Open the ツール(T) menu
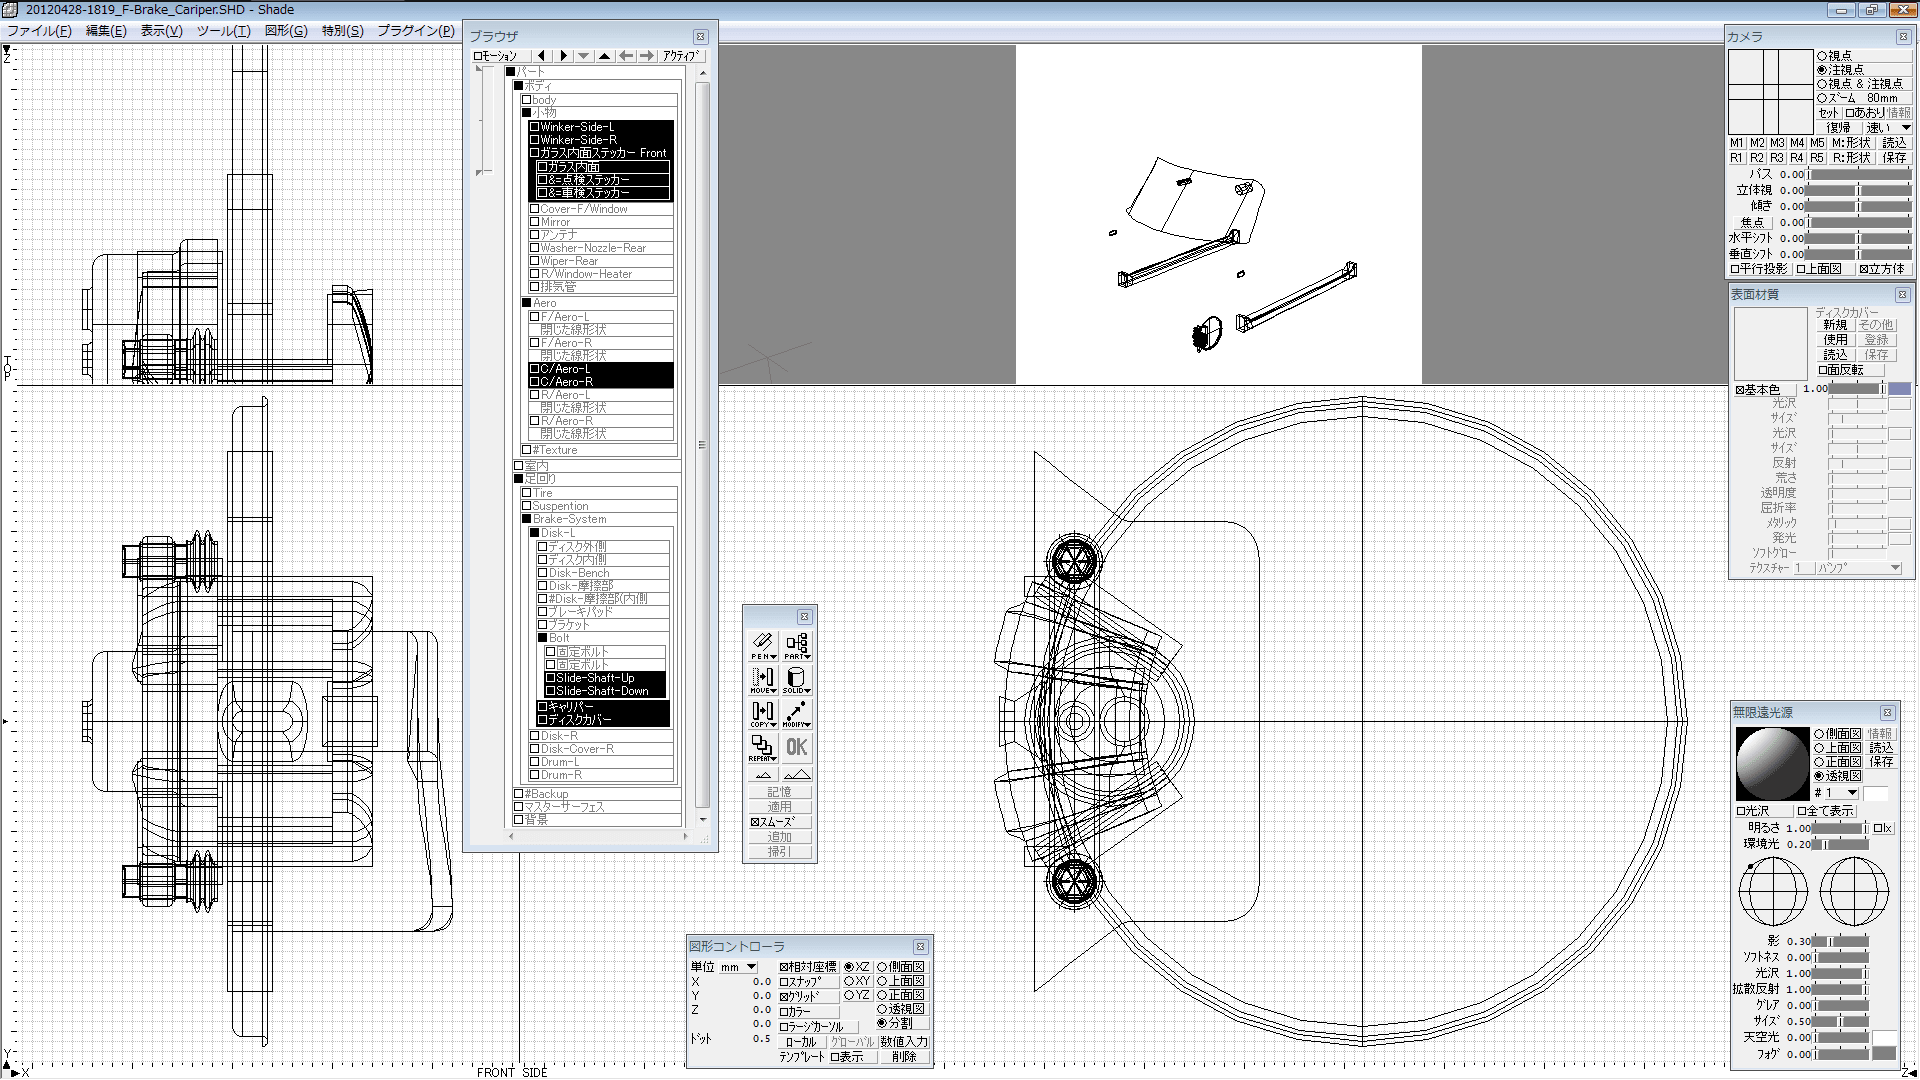The height and width of the screenshot is (1080, 1920). (223, 31)
